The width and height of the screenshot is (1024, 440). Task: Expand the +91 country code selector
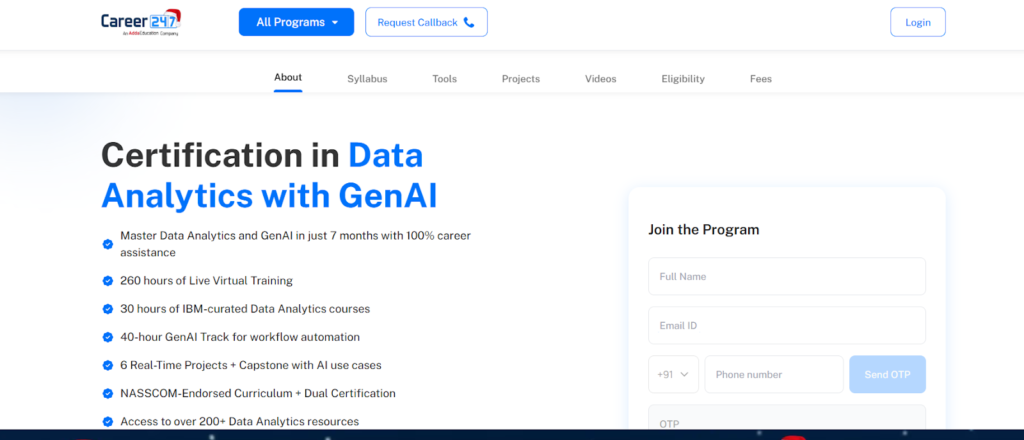tap(673, 375)
